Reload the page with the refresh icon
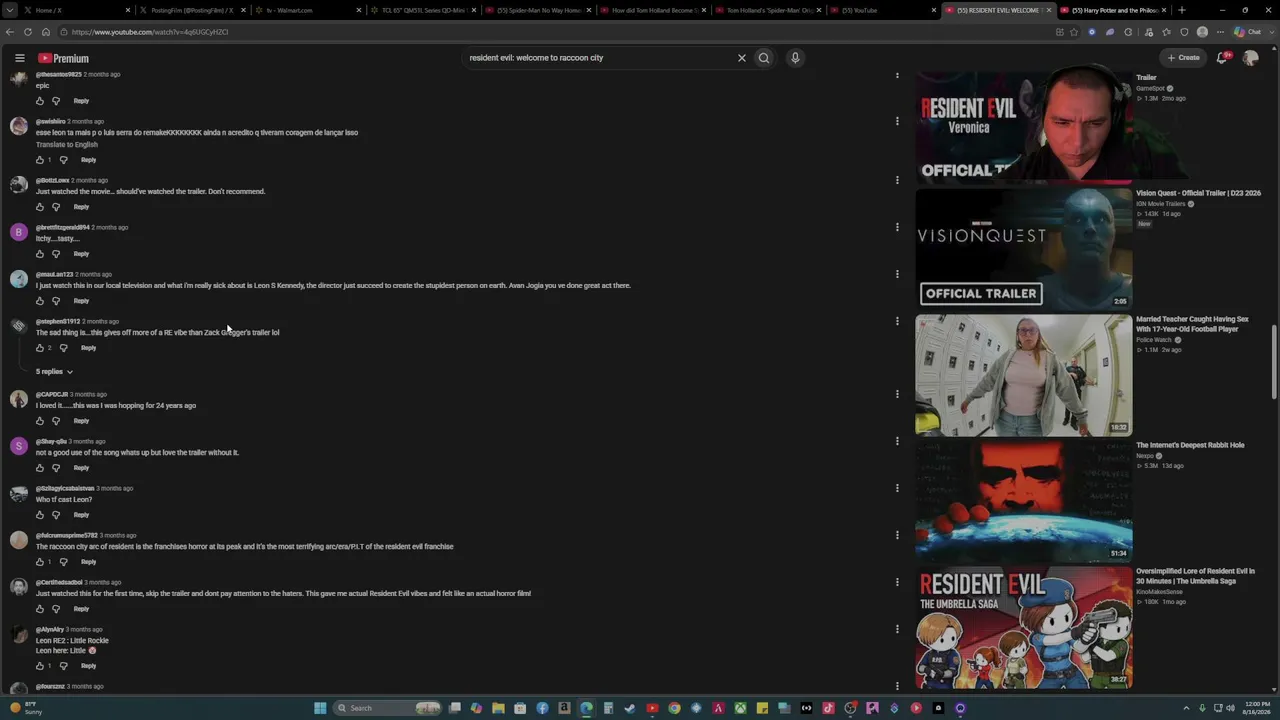1280x720 pixels. click(28, 32)
